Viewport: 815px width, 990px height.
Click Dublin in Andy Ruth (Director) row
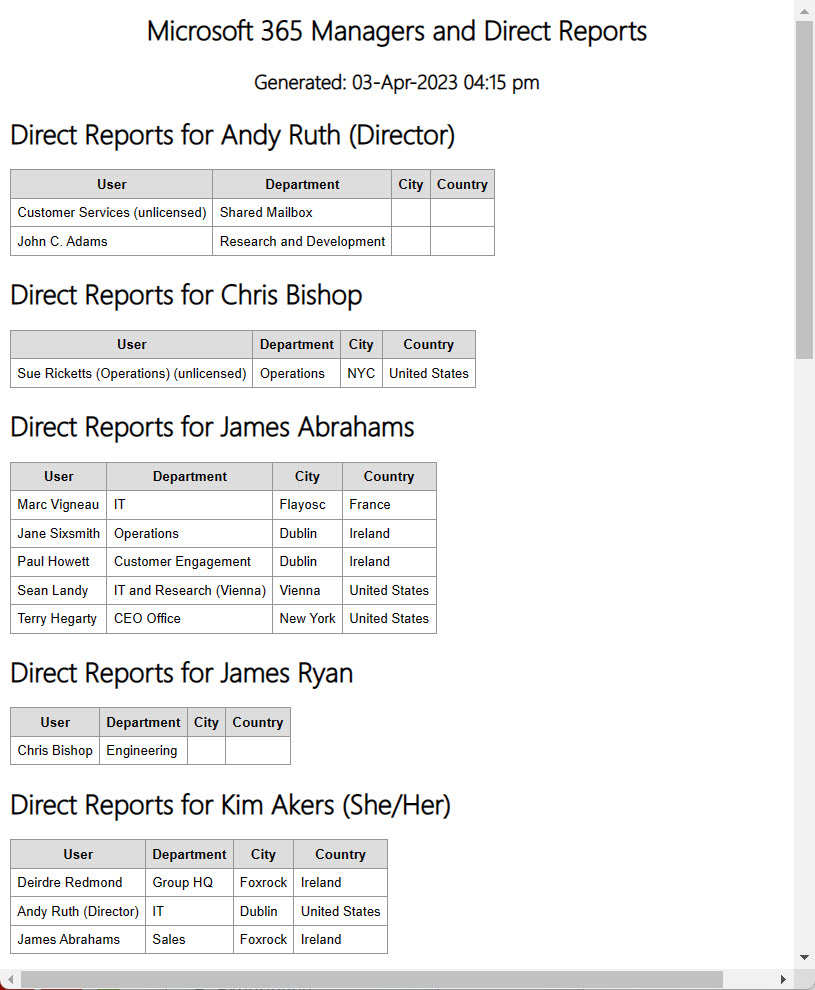click(x=263, y=912)
